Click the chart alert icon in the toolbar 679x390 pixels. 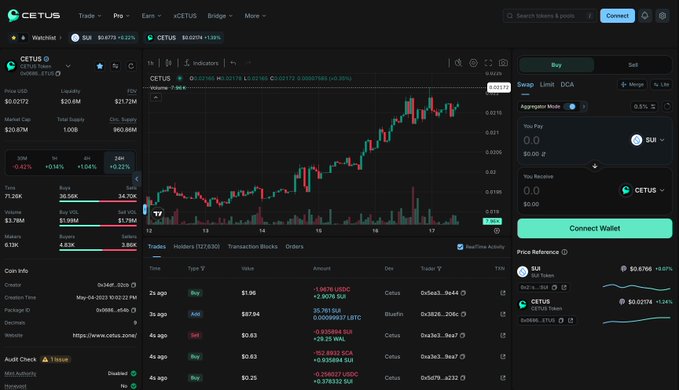(x=458, y=63)
